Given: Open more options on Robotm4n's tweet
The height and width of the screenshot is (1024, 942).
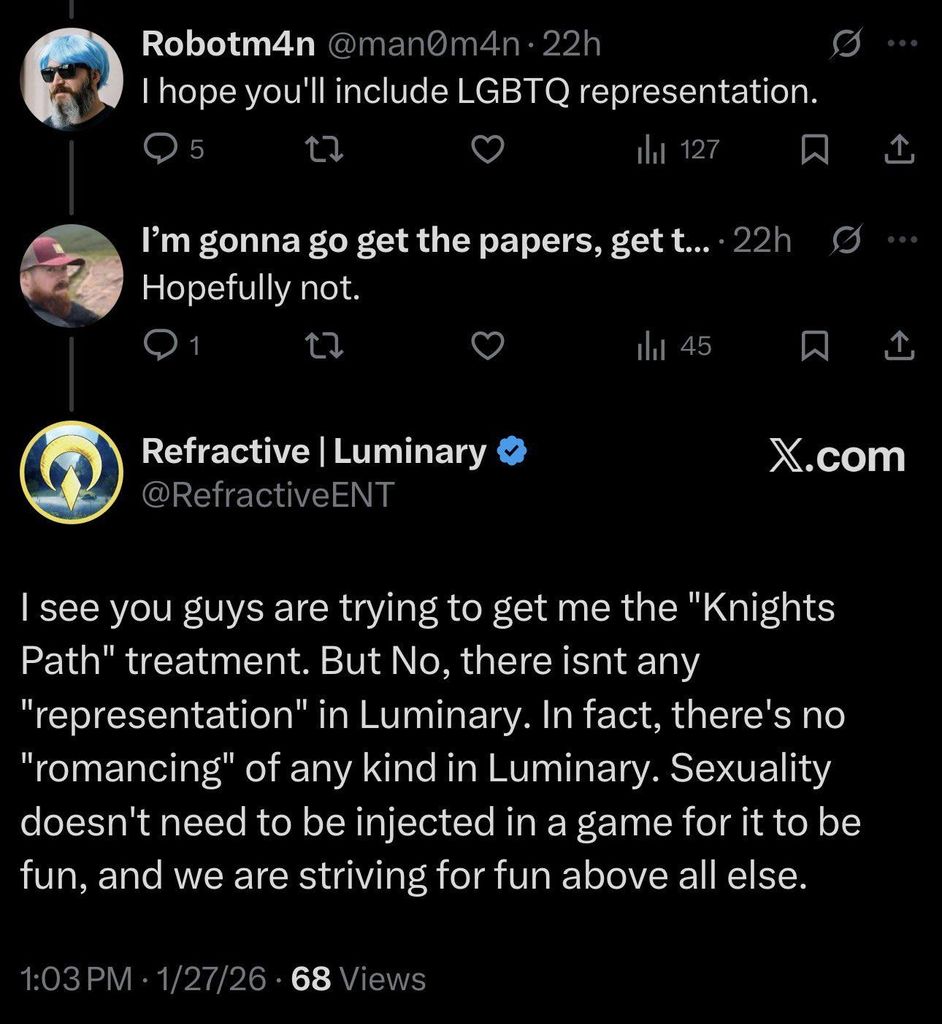Looking at the screenshot, I should tap(900, 43).
